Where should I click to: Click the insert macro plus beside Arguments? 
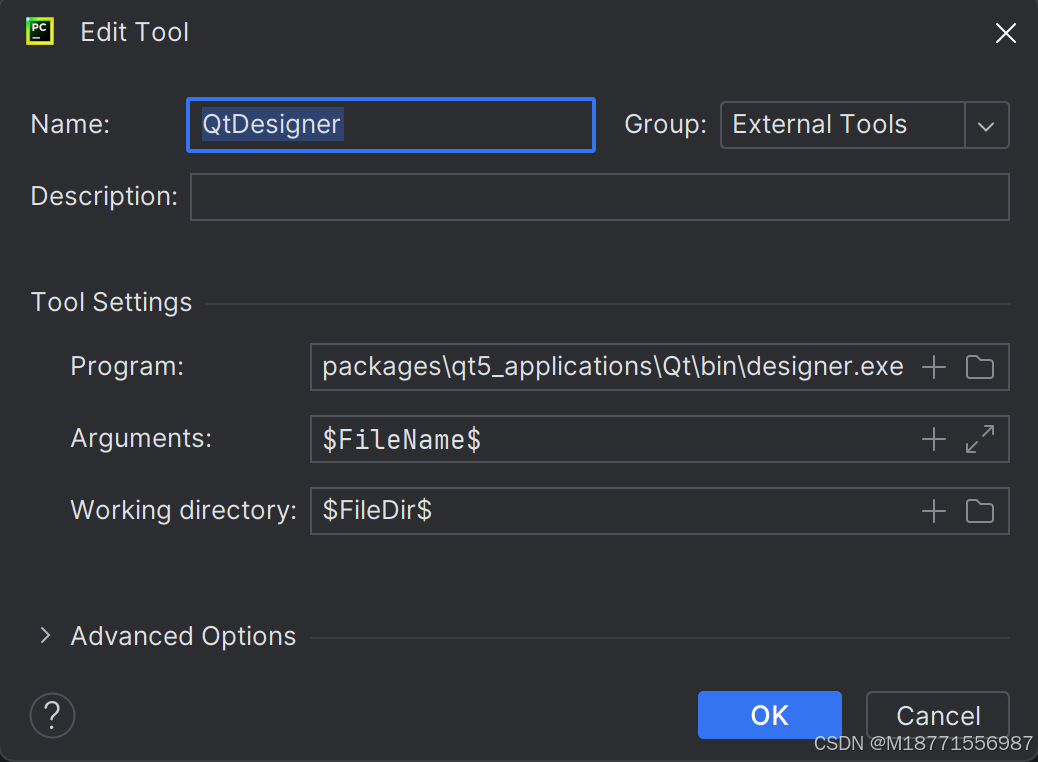pos(932,439)
